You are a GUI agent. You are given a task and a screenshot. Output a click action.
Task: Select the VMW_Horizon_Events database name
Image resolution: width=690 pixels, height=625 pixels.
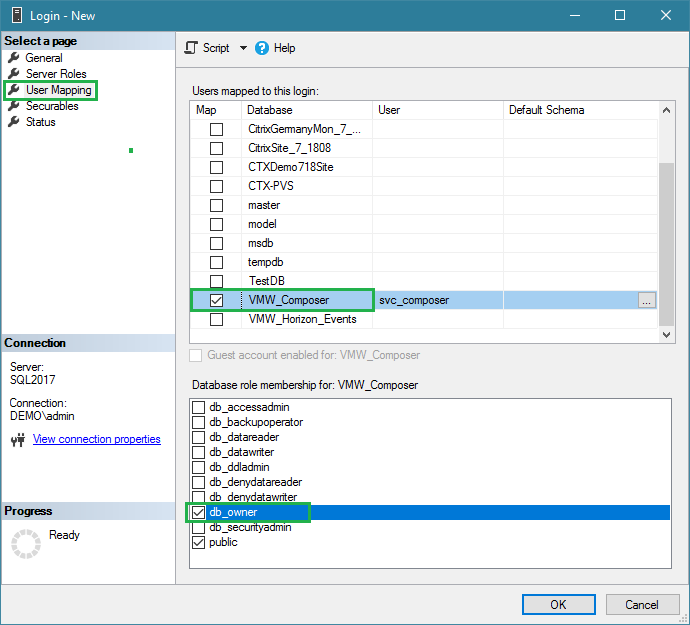[302, 319]
